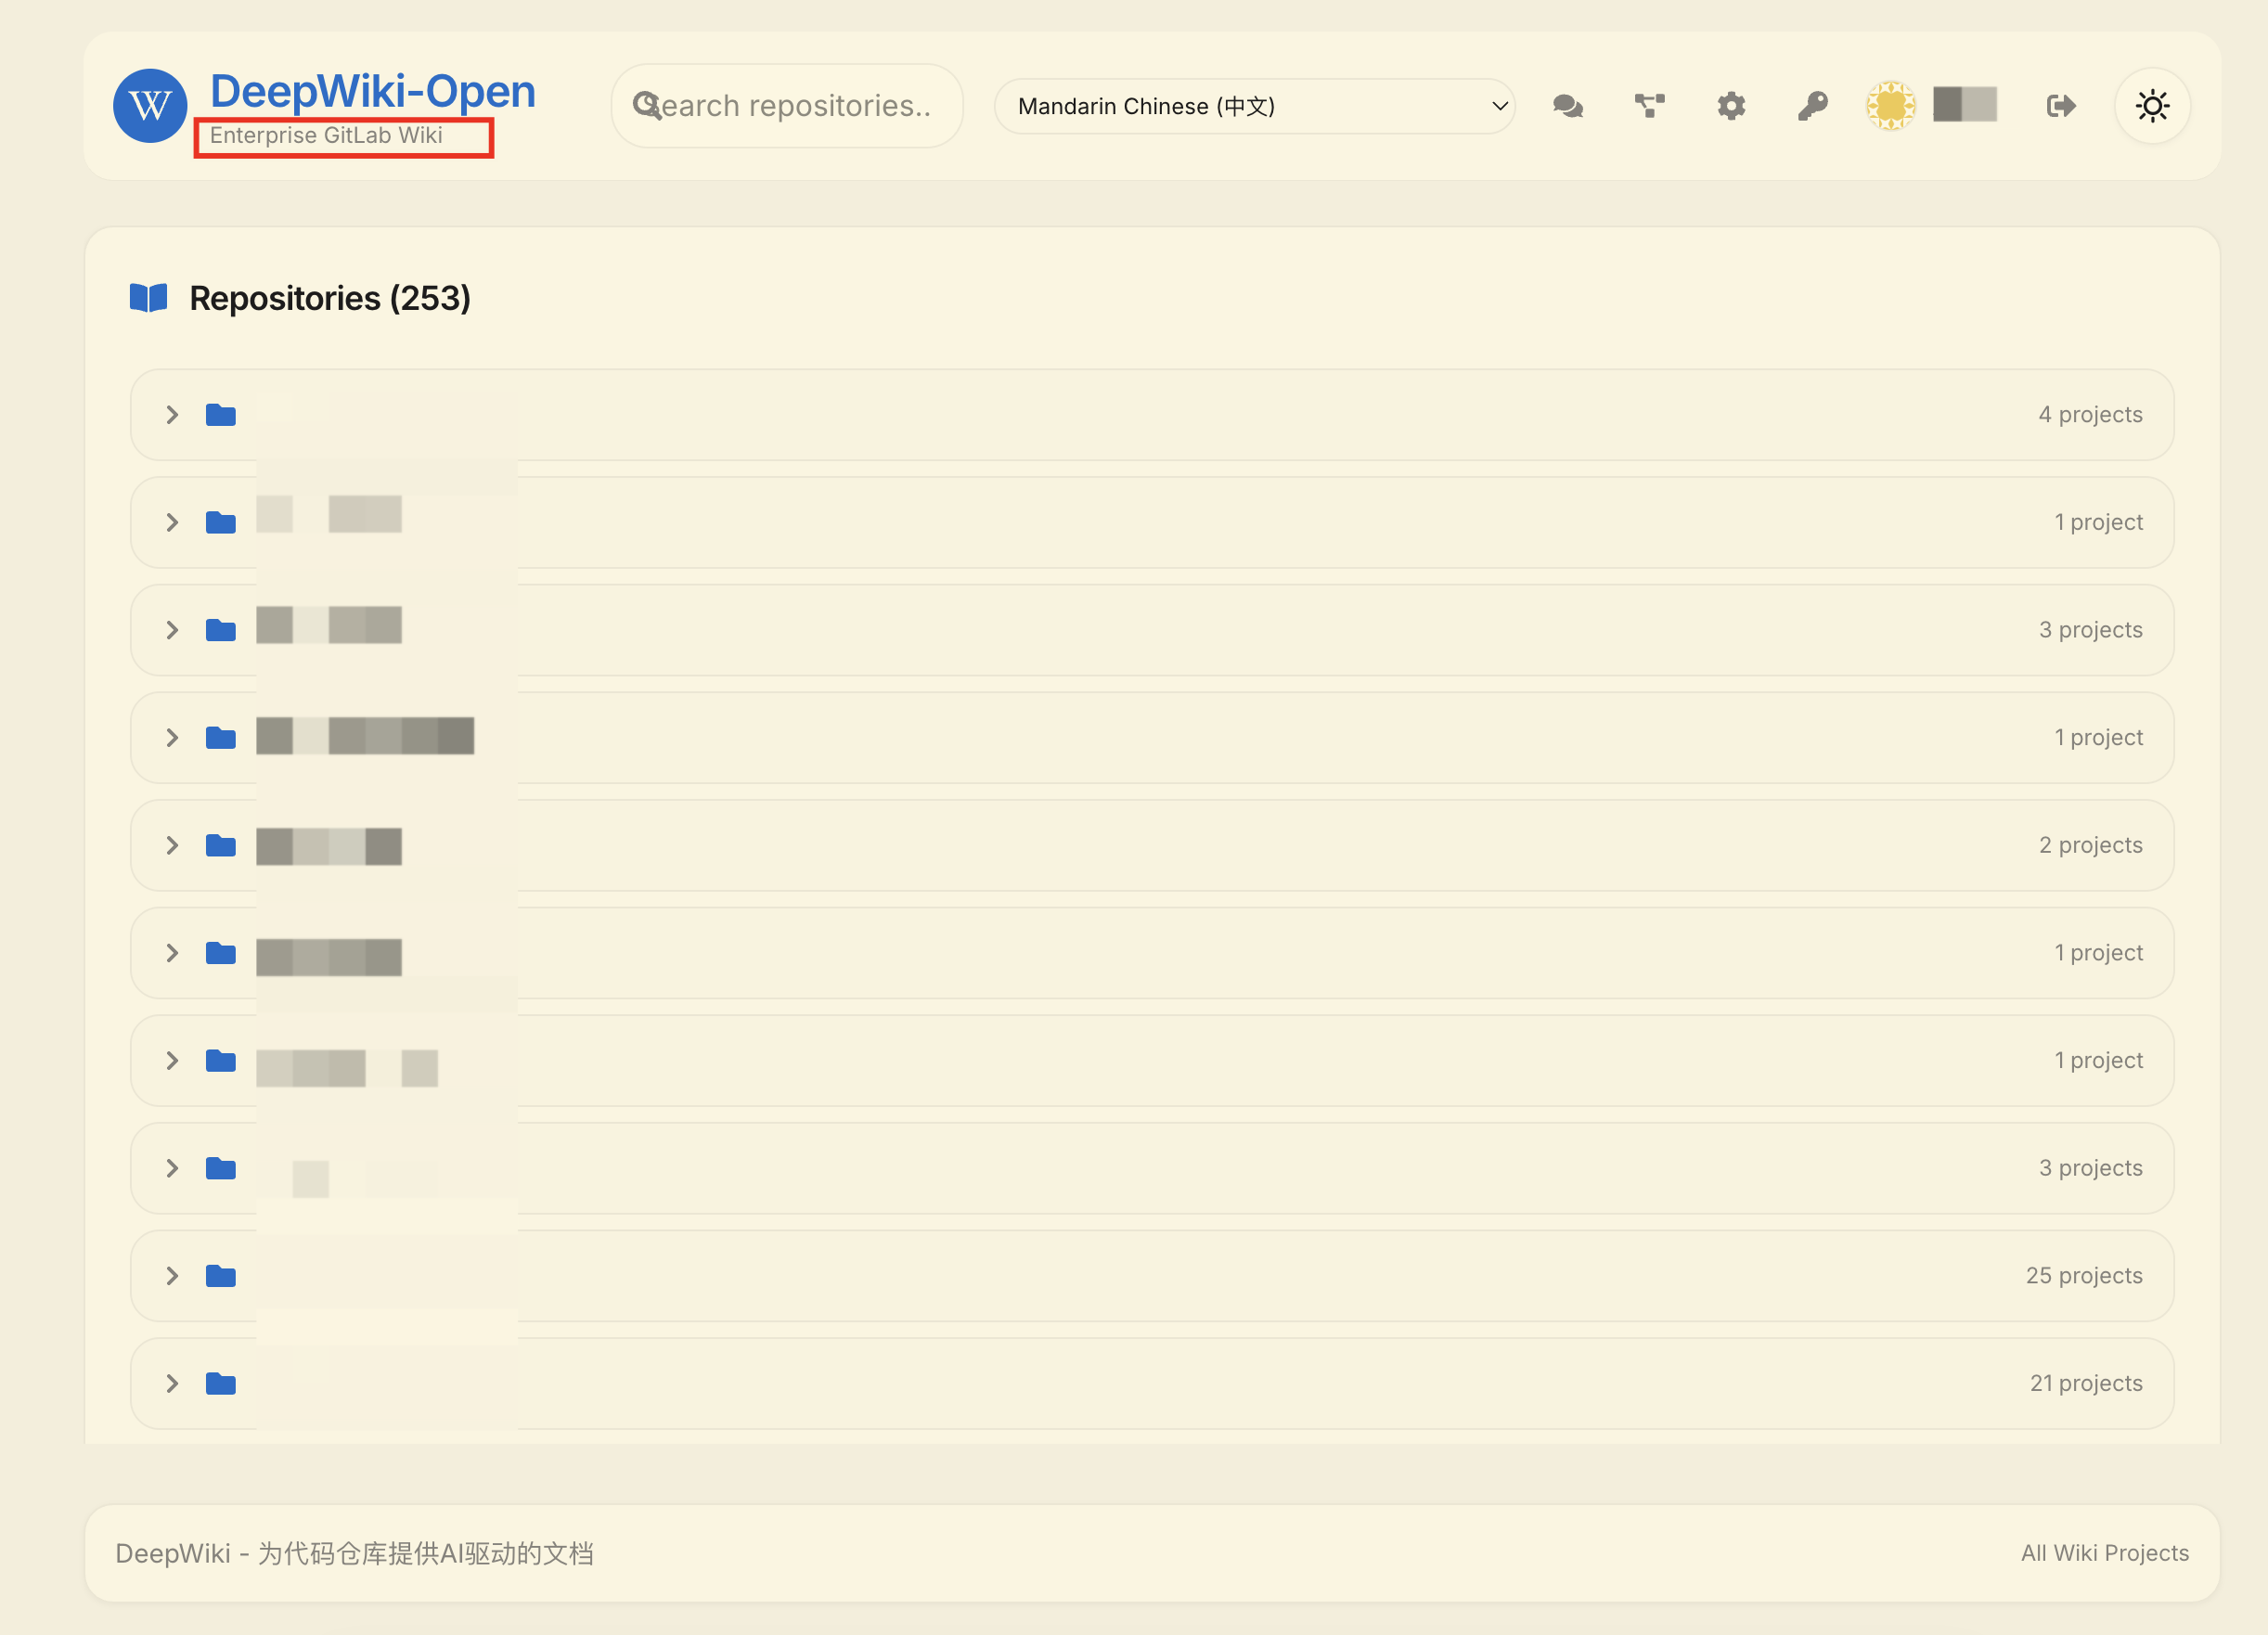
Task: Click the '25 projects' count text
Action: pos(2084,1276)
